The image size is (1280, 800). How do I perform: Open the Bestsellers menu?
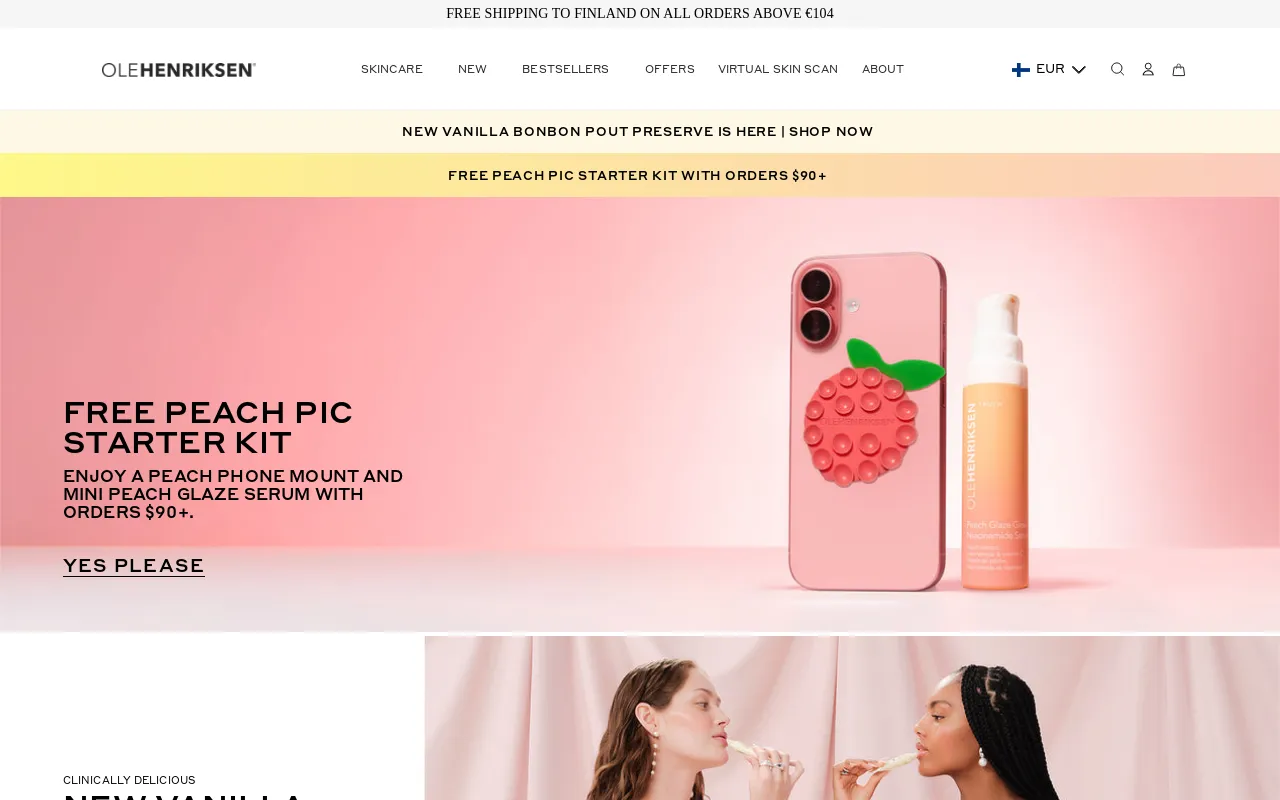[565, 69]
